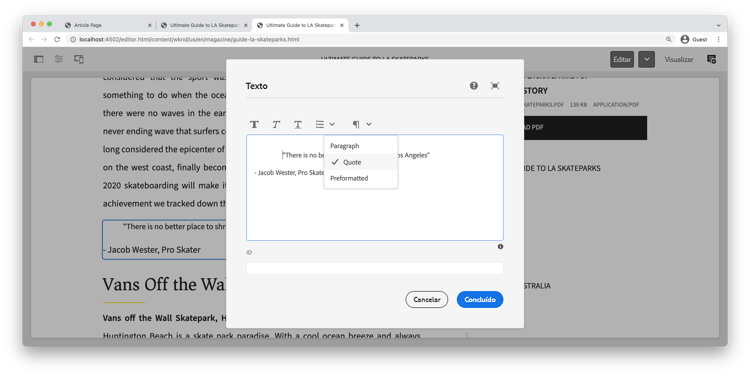
Task: Click the Vans Off the Wall heading
Action: tap(164, 285)
